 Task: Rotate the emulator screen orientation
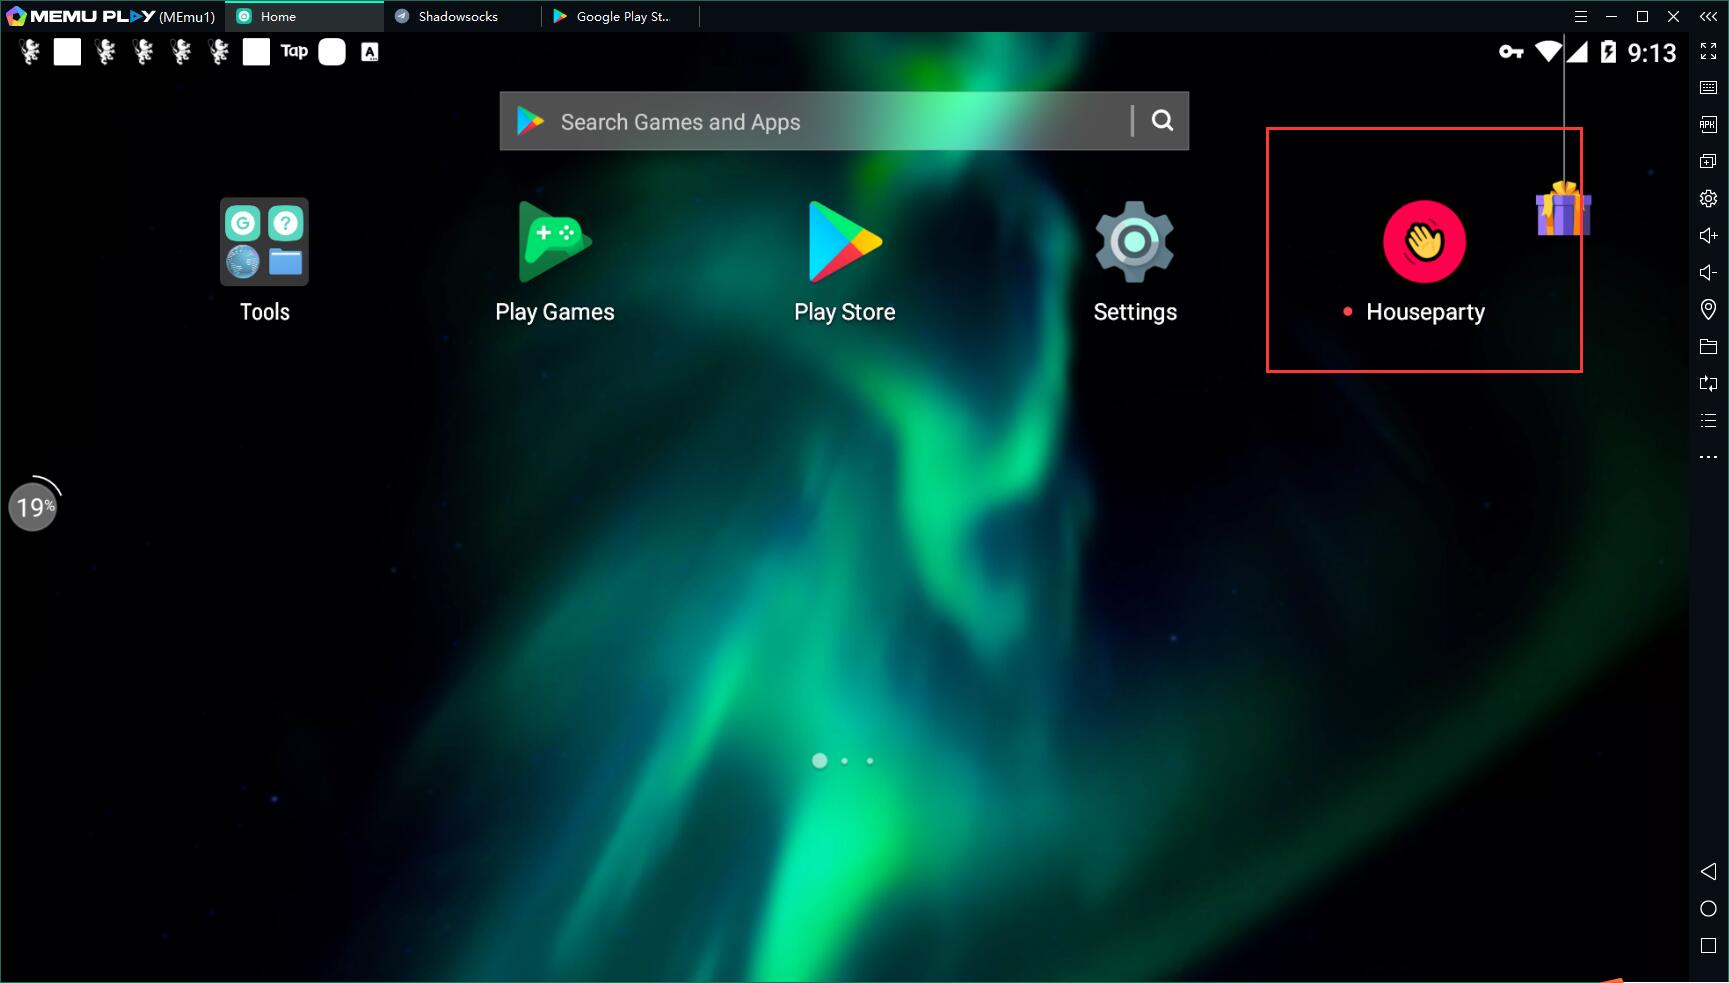1708,384
